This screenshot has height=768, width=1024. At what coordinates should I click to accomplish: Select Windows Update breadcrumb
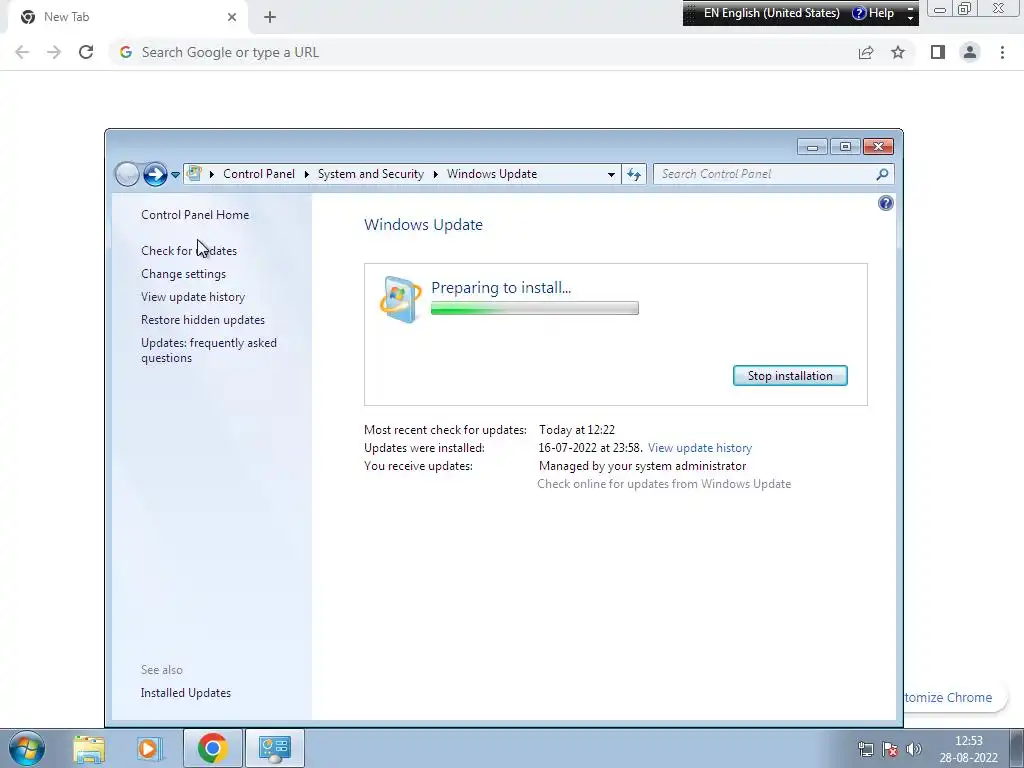tap(492, 174)
